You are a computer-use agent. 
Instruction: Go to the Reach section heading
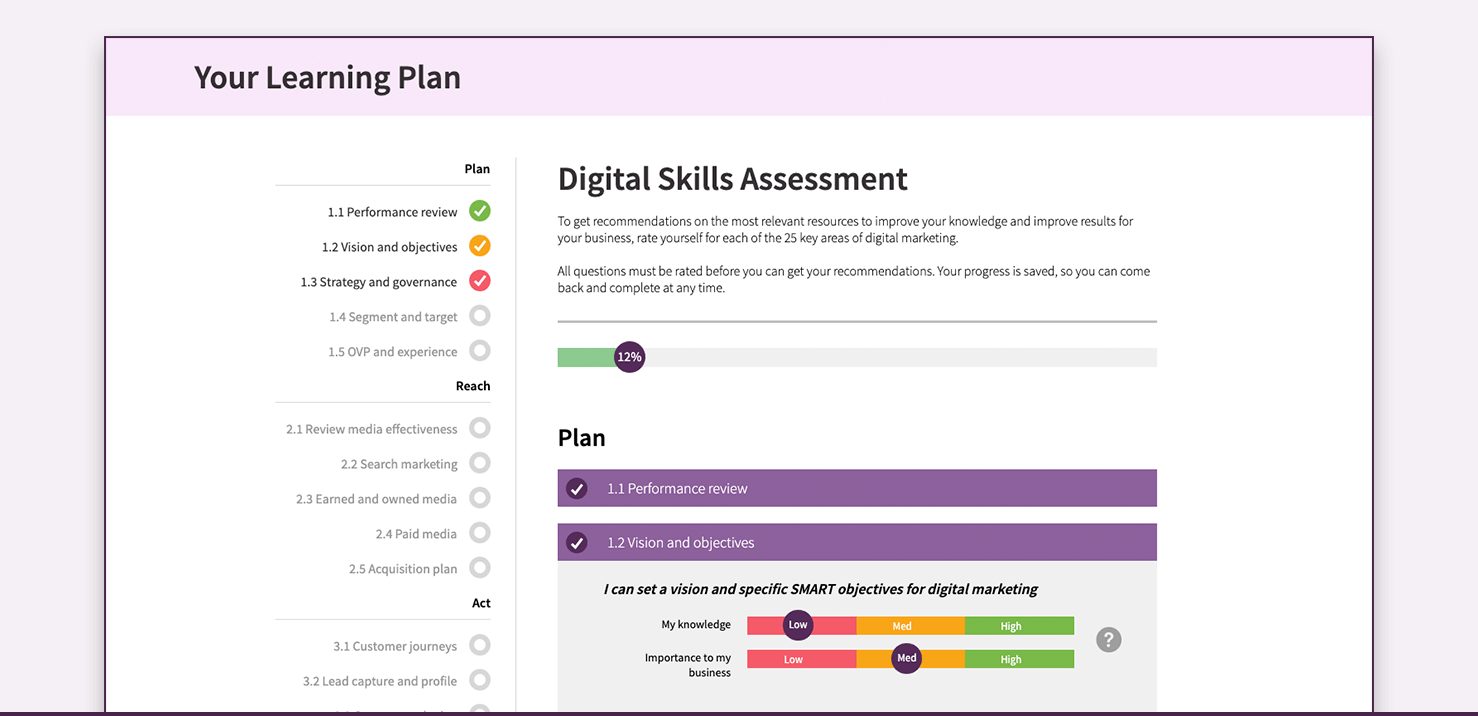pos(473,385)
